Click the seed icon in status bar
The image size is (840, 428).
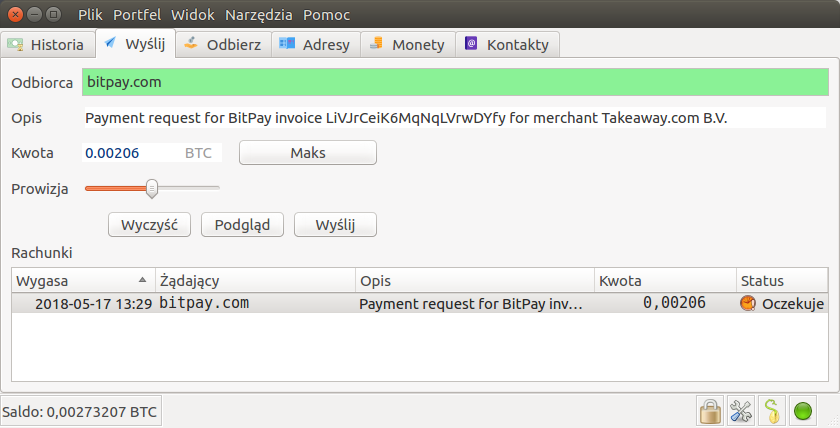click(x=772, y=410)
